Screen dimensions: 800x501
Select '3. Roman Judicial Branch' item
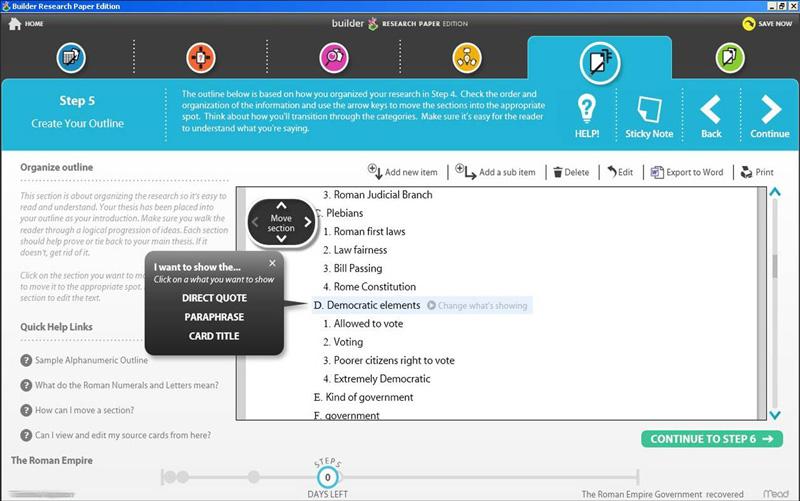coord(378,195)
